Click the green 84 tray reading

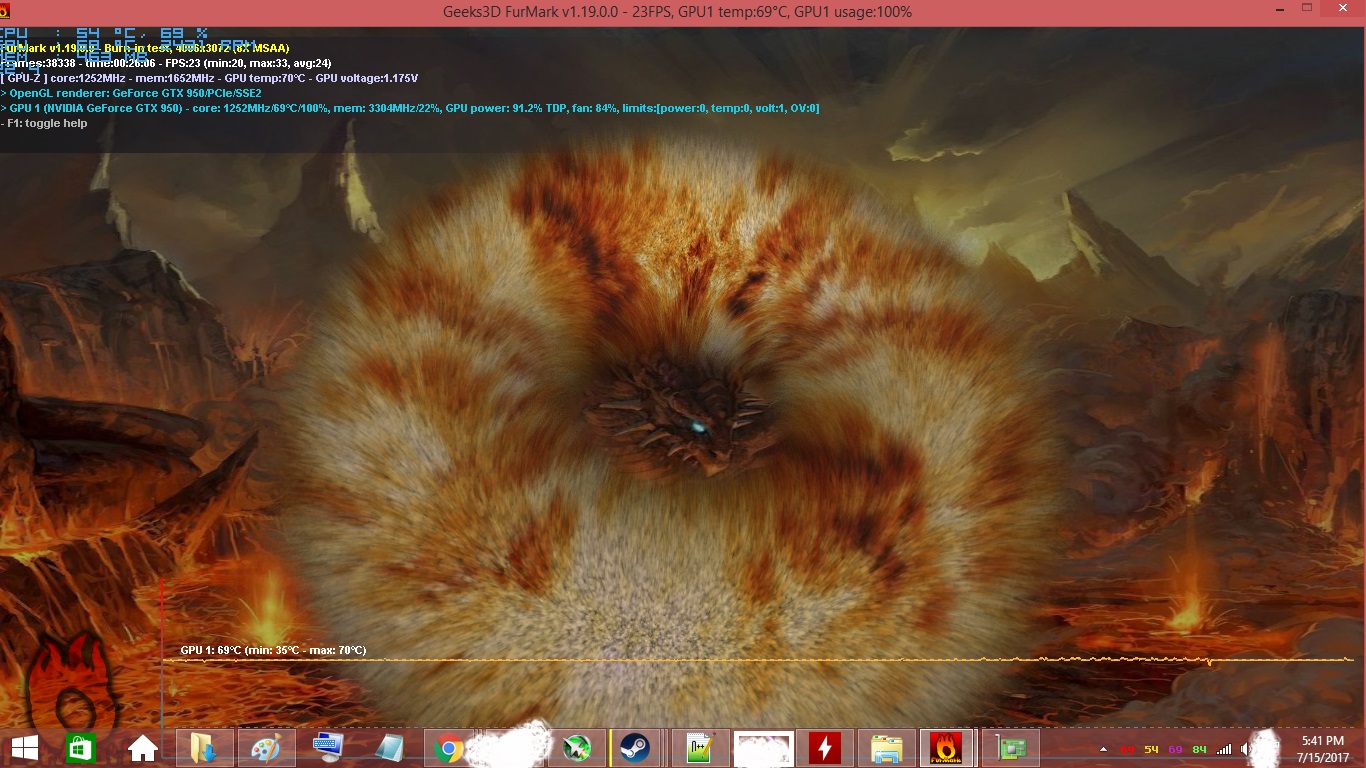point(1199,749)
